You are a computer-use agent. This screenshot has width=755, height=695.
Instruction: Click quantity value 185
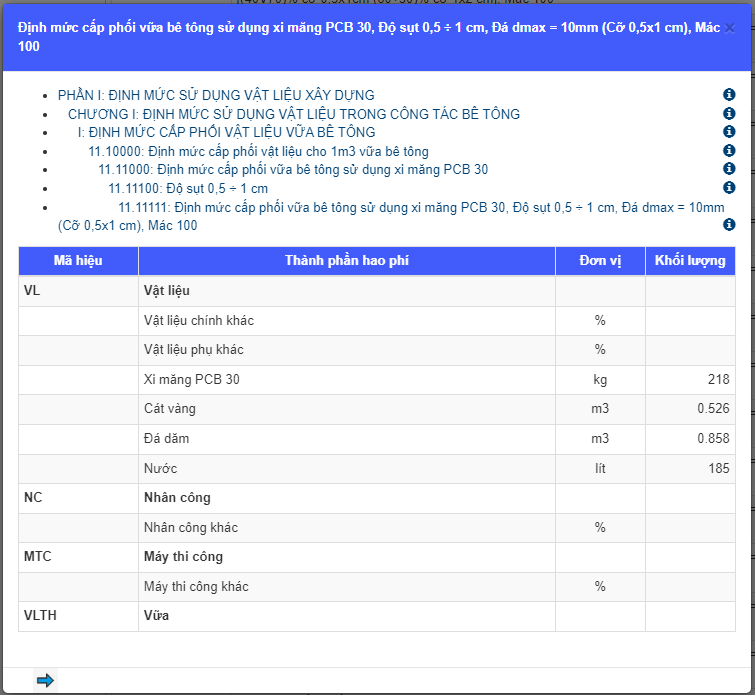[x=718, y=468]
